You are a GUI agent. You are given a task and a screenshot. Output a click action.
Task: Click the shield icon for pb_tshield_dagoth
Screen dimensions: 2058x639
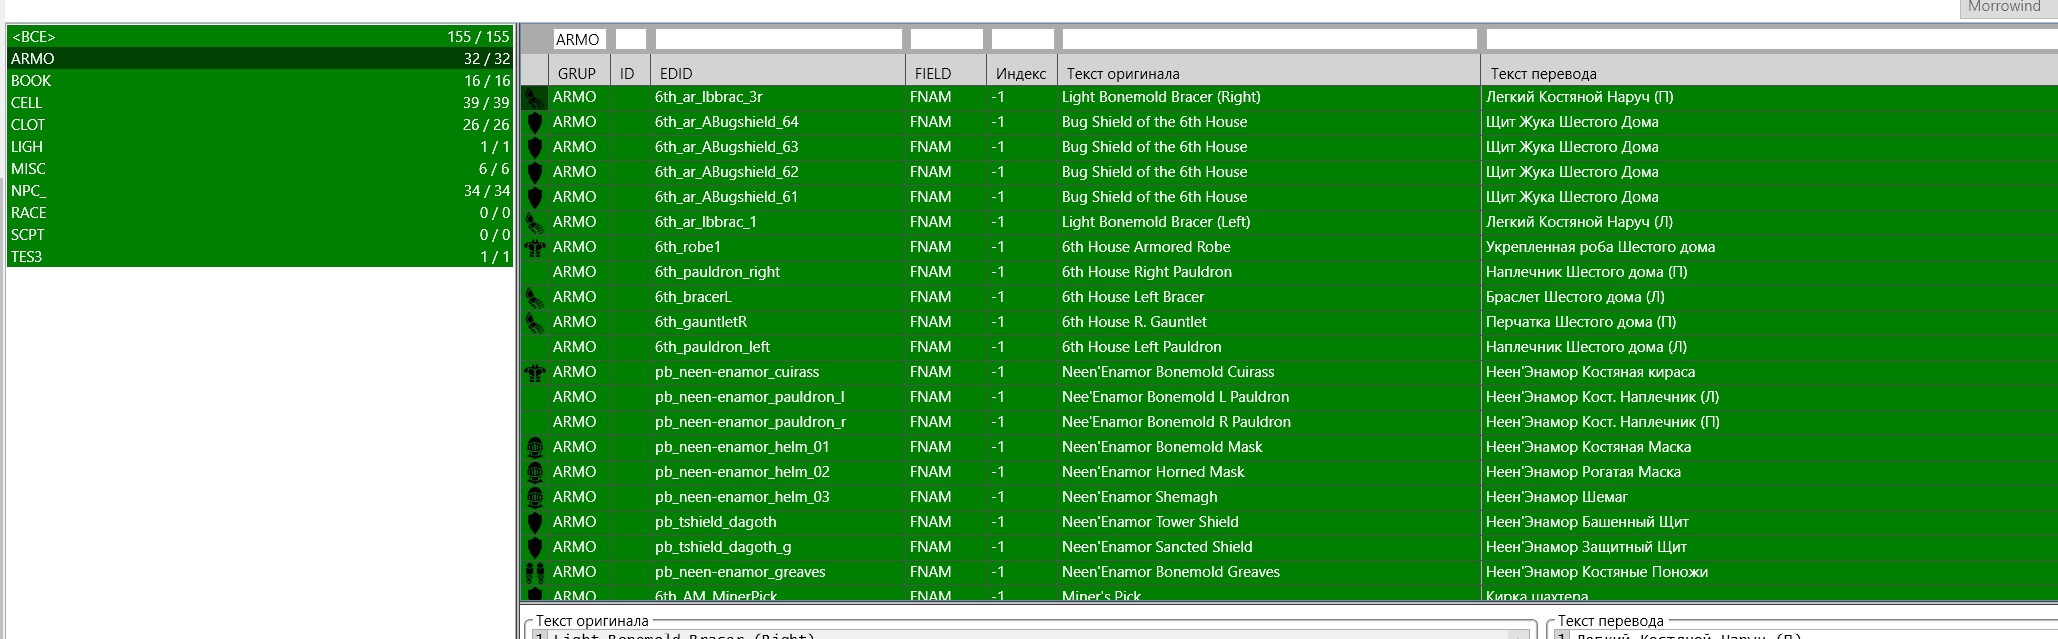535,523
